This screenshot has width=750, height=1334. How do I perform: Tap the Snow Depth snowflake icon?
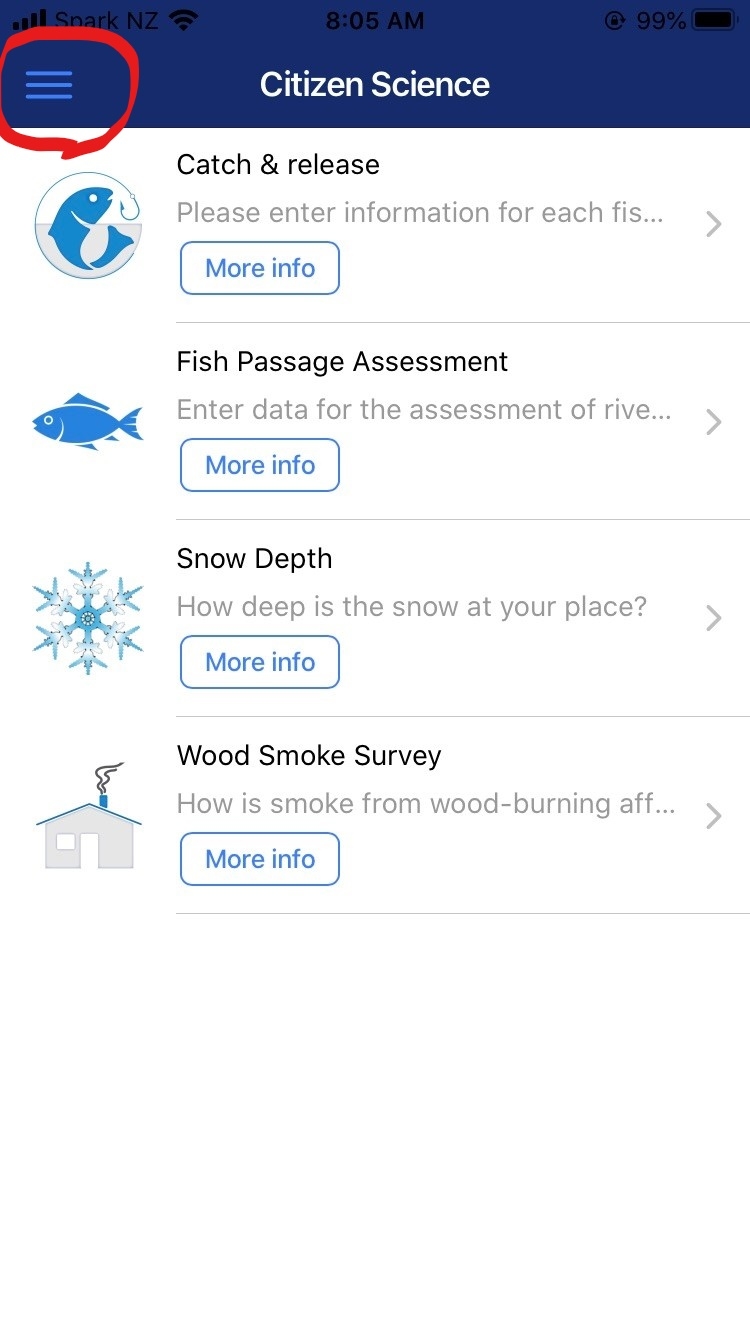pyautogui.click(x=88, y=617)
